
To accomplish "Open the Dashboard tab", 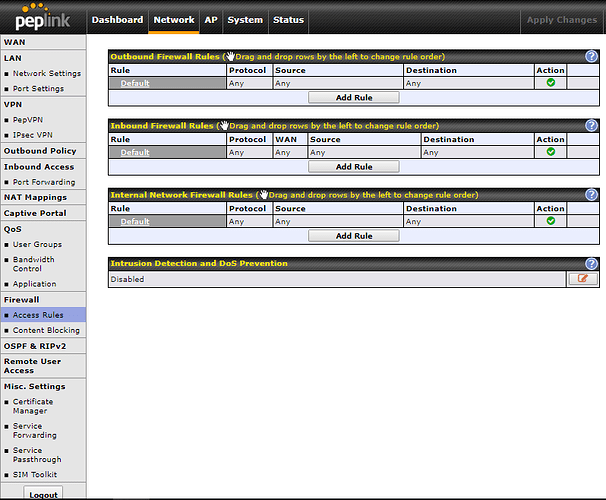I will 117,20.
